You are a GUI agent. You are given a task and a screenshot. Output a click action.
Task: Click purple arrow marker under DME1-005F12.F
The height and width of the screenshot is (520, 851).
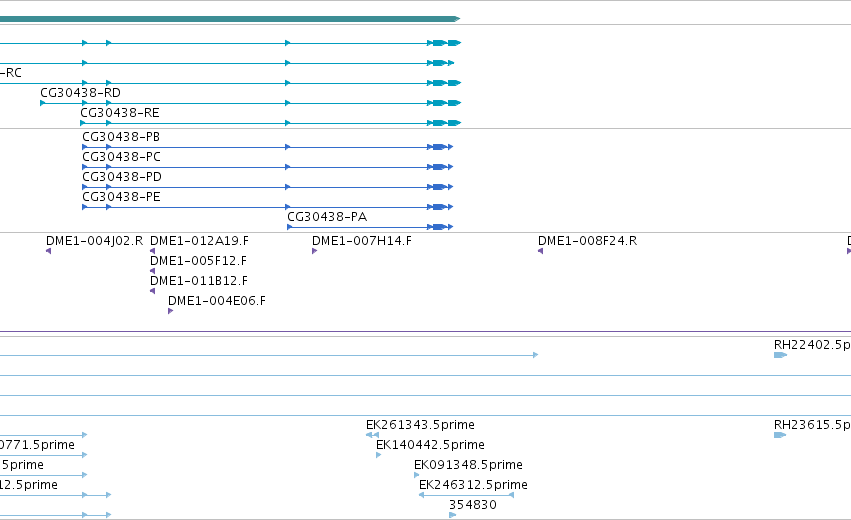pyautogui.click(x=153, y=271)
